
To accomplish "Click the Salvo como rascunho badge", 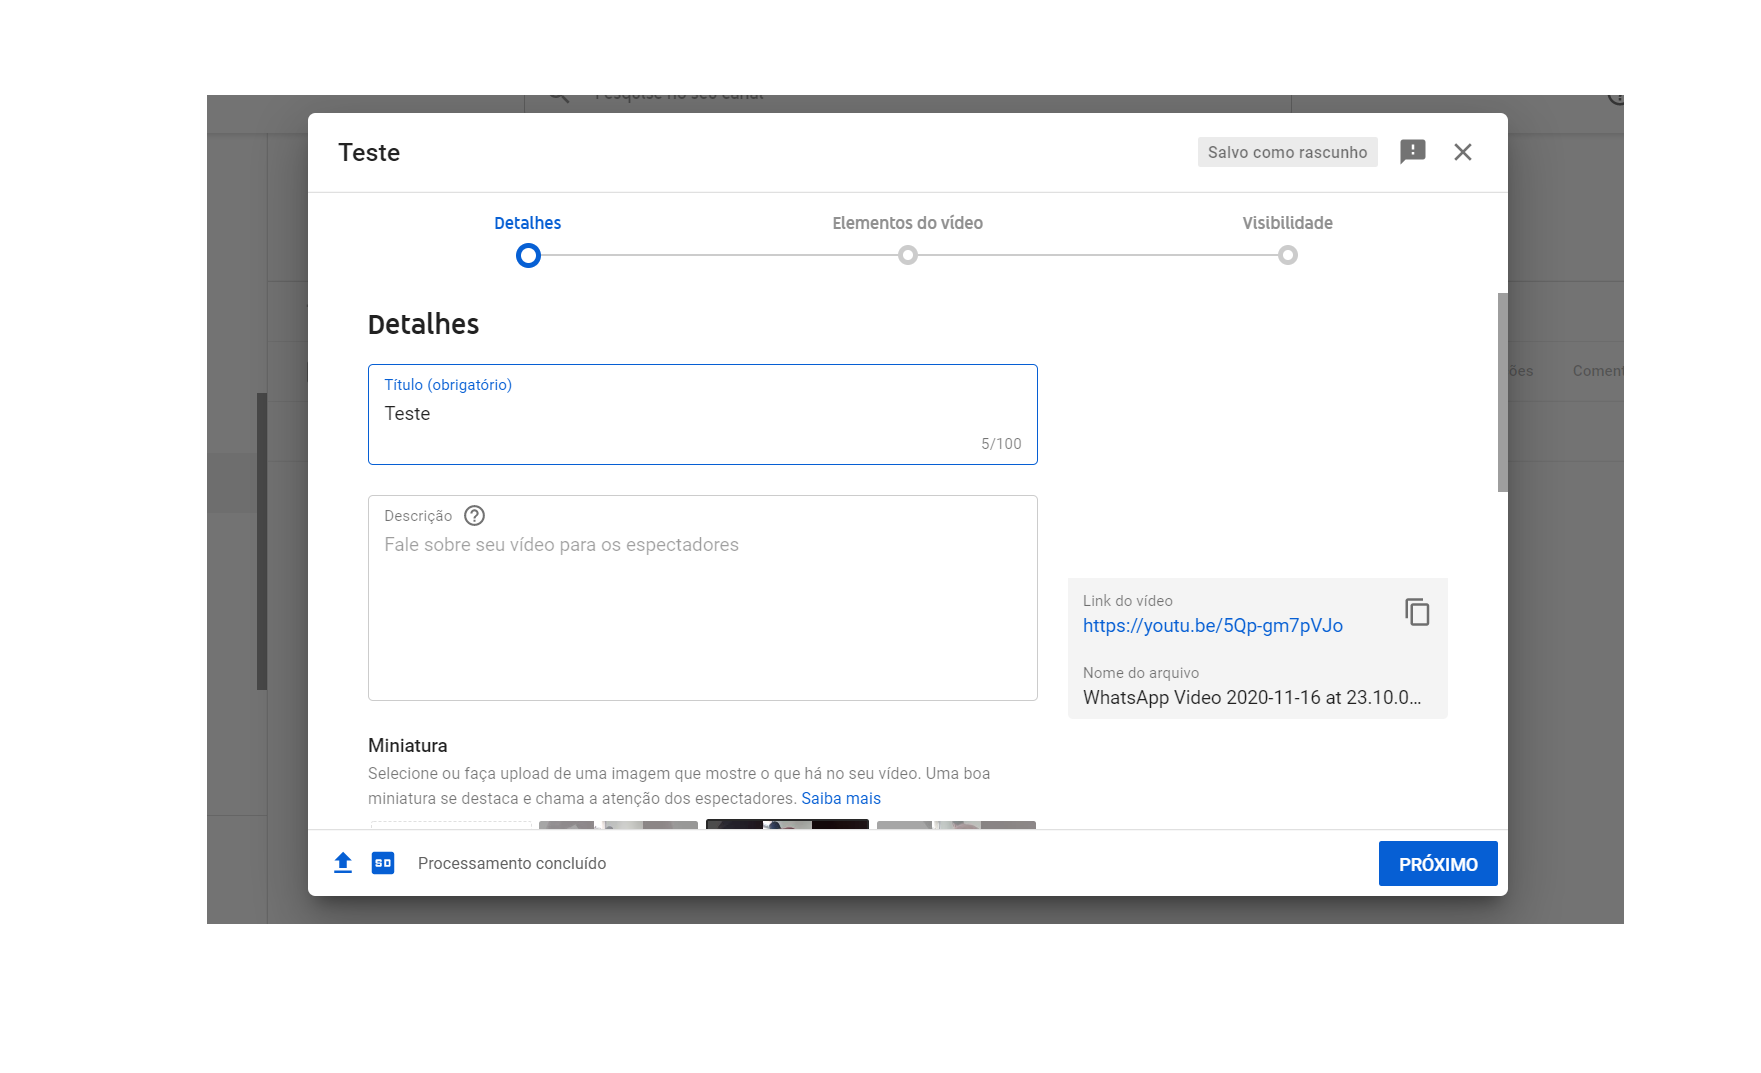I will click(1287, 152).
